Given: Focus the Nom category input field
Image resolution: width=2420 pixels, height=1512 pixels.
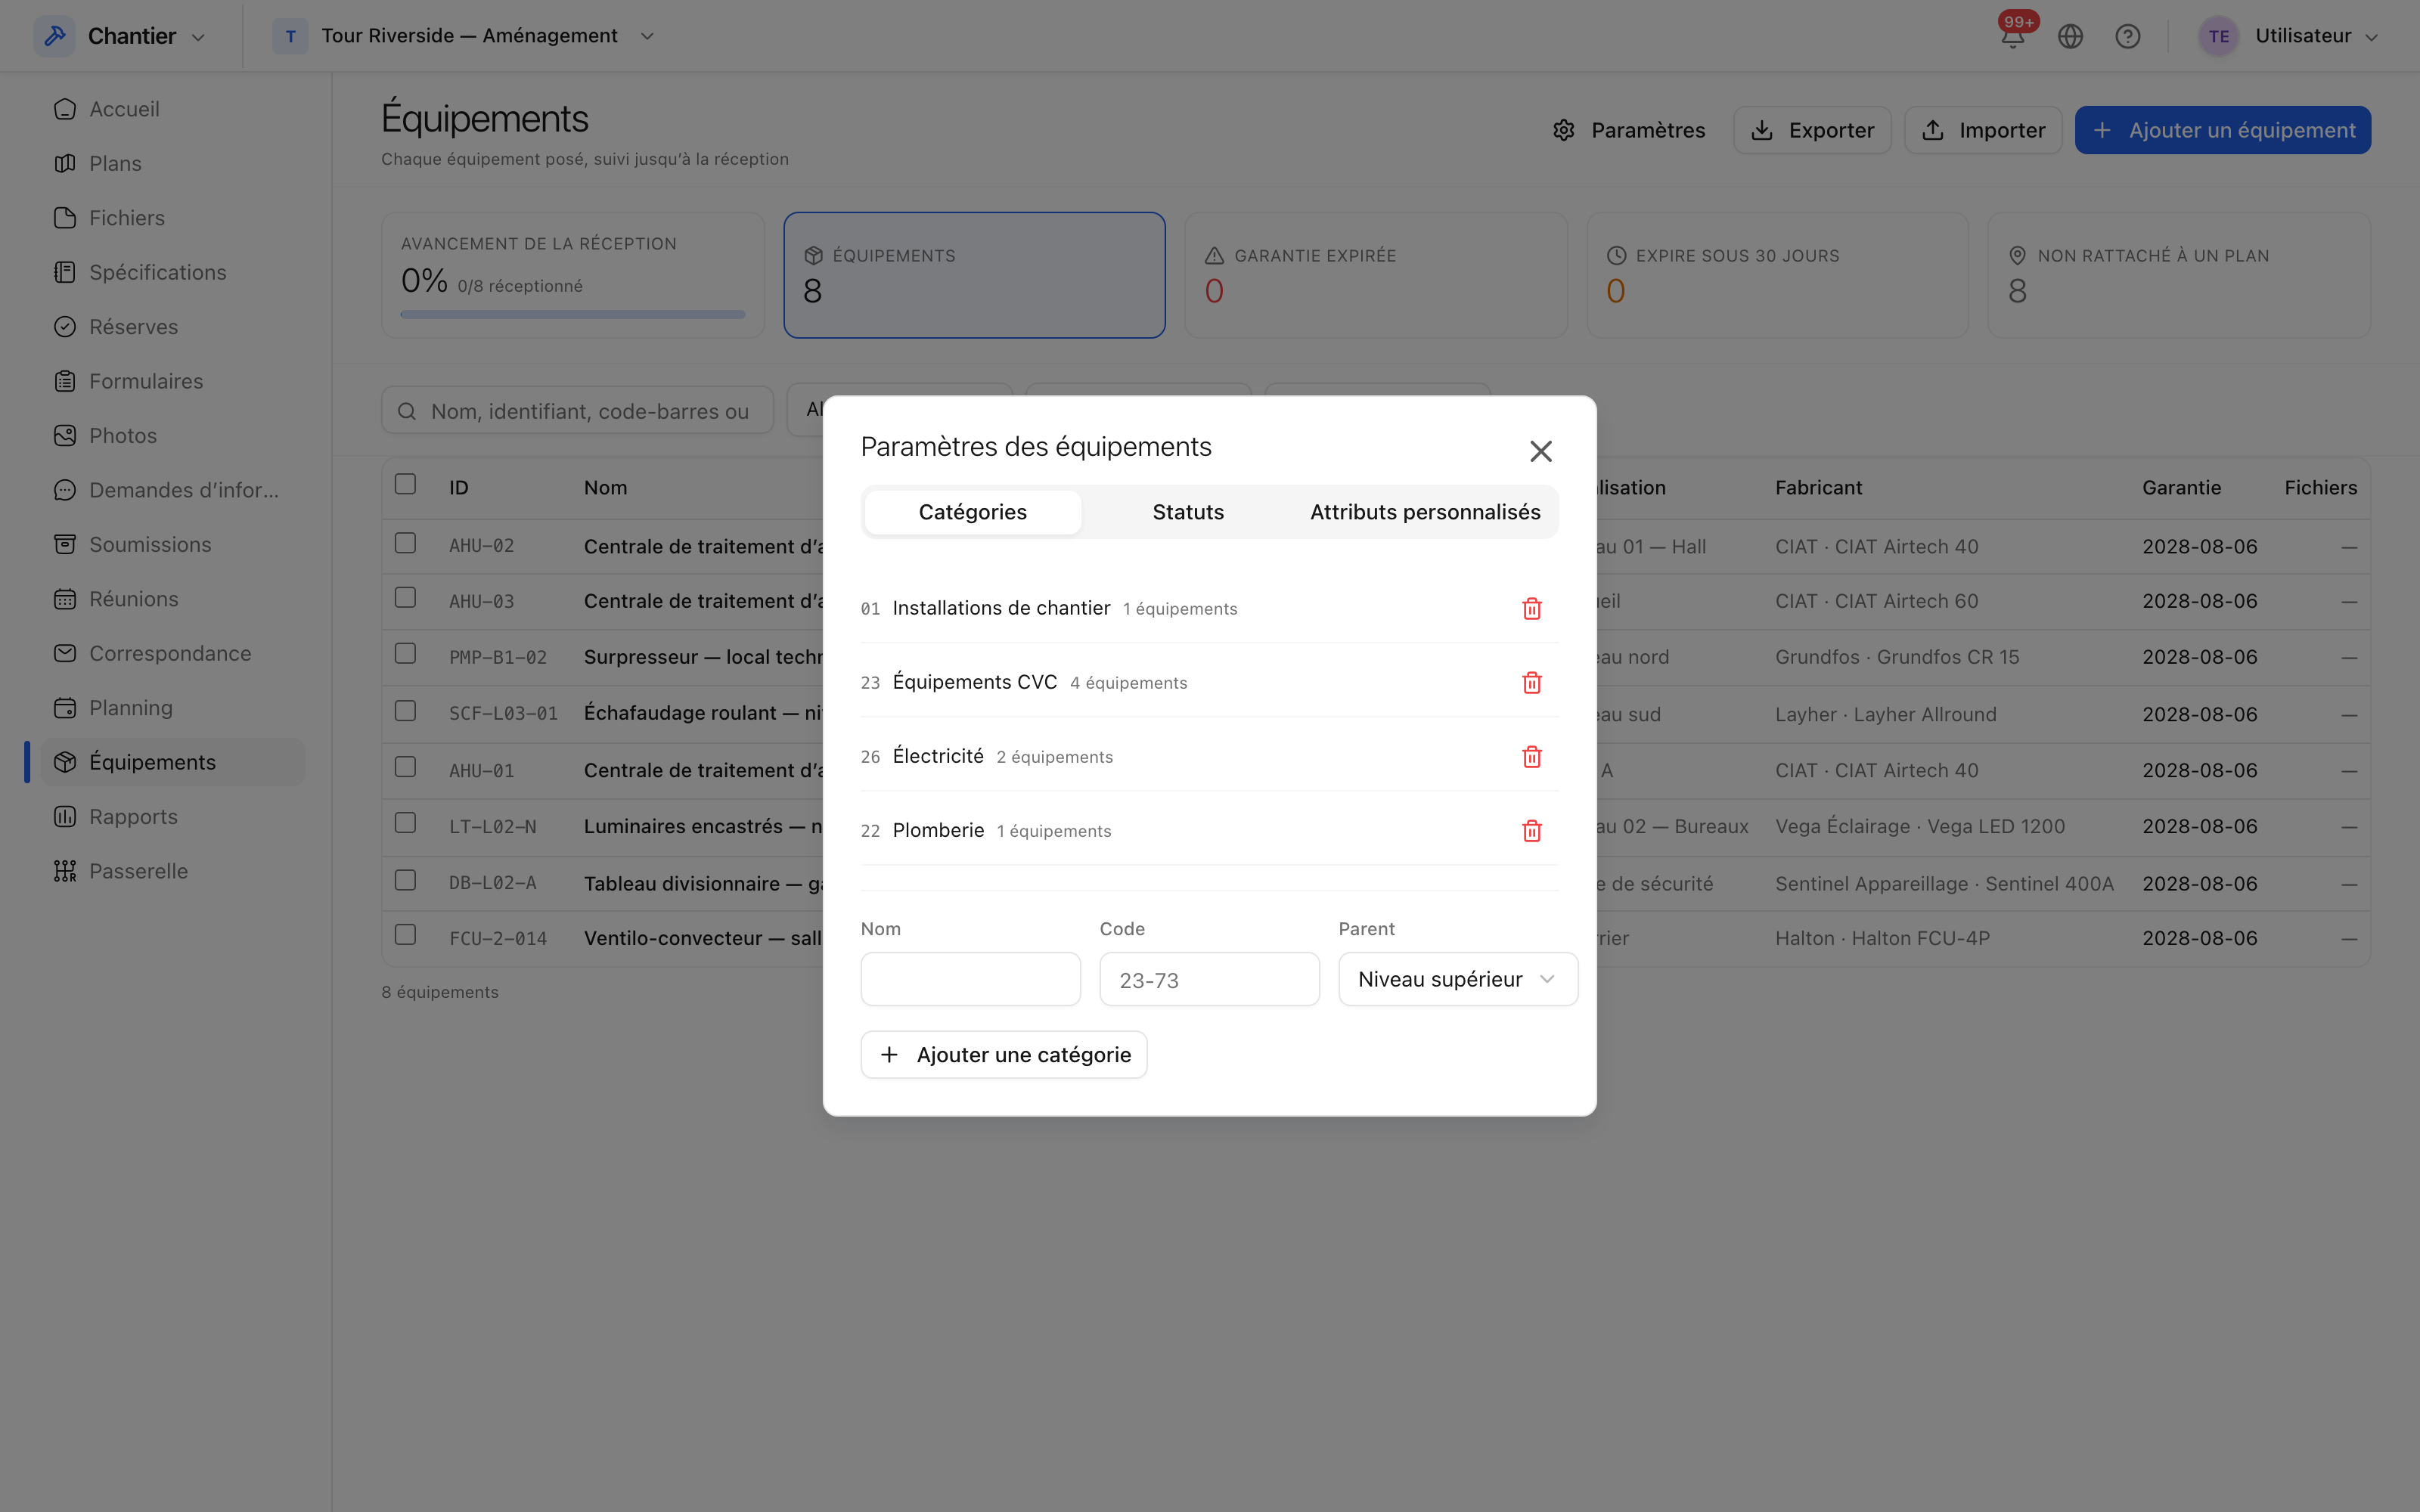Looking at the screenshot, I should coord(970,979).
